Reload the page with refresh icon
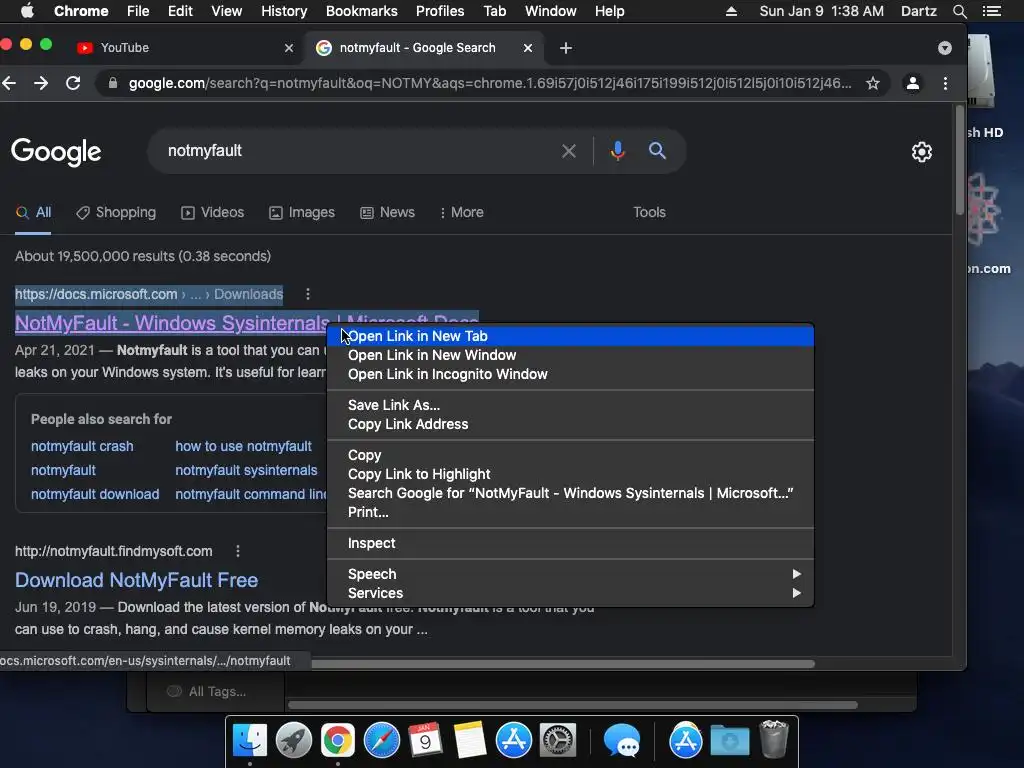This screenshot has width=1024, height=768. (x=73, y=83)
